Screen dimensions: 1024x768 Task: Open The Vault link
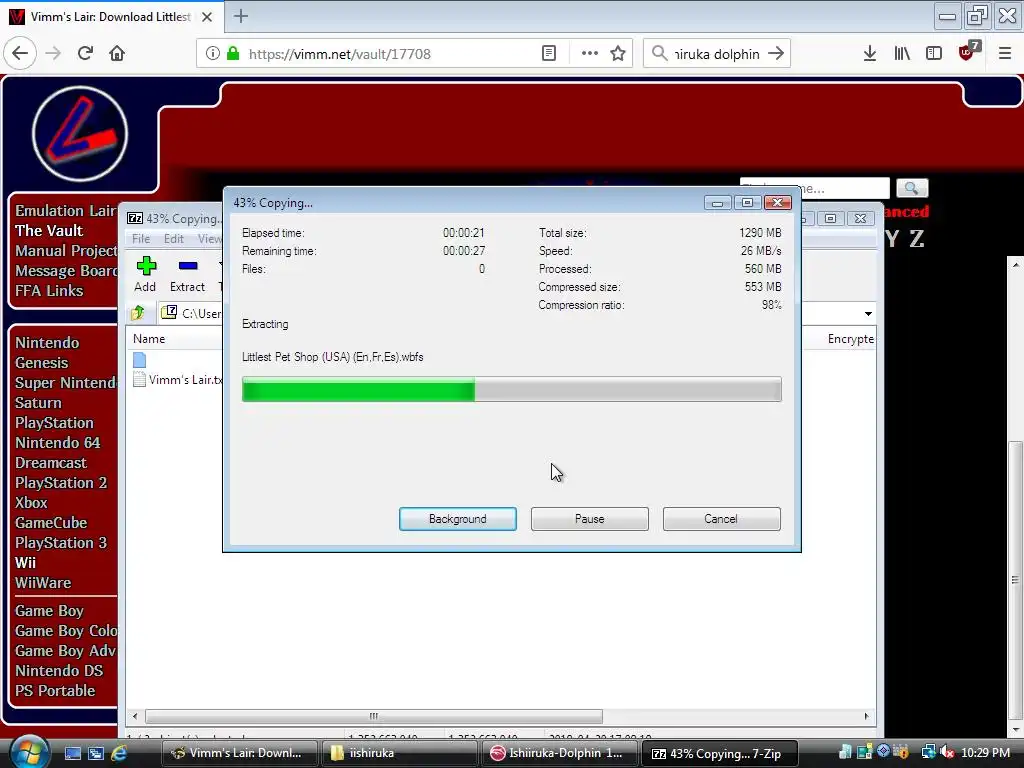(x=49, y=231)
